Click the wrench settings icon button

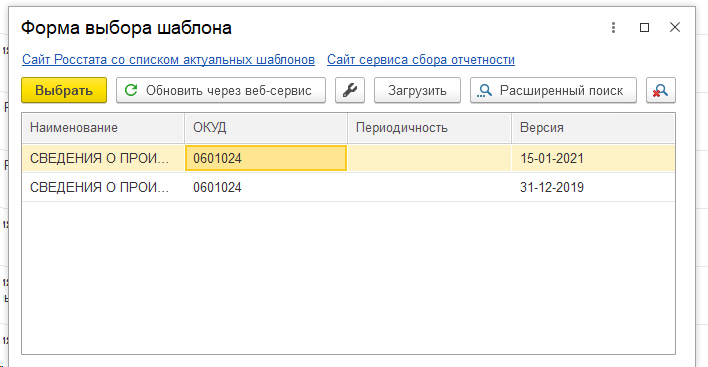[349, 90]
